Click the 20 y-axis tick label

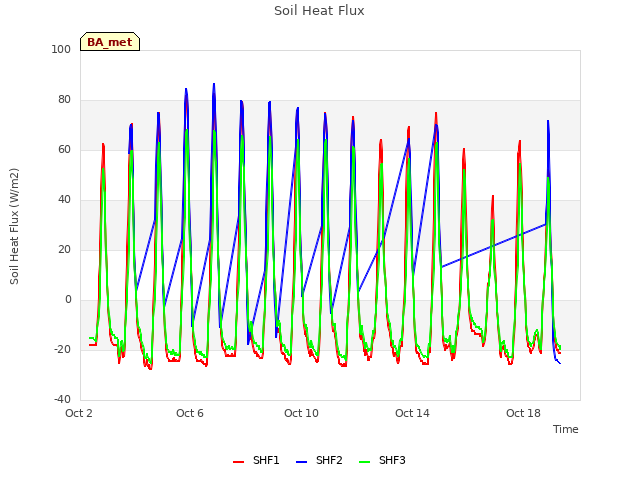point(64,249)
